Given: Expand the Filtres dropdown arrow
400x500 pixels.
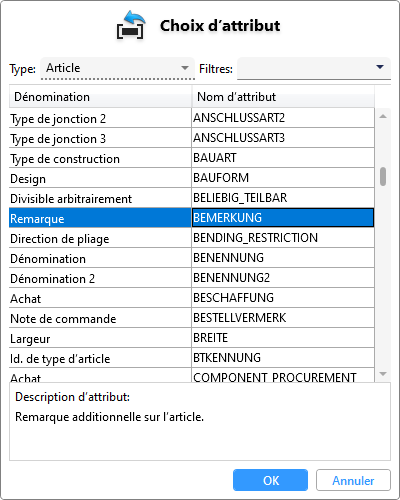Looking at the screenshot, I should point(380,67).
